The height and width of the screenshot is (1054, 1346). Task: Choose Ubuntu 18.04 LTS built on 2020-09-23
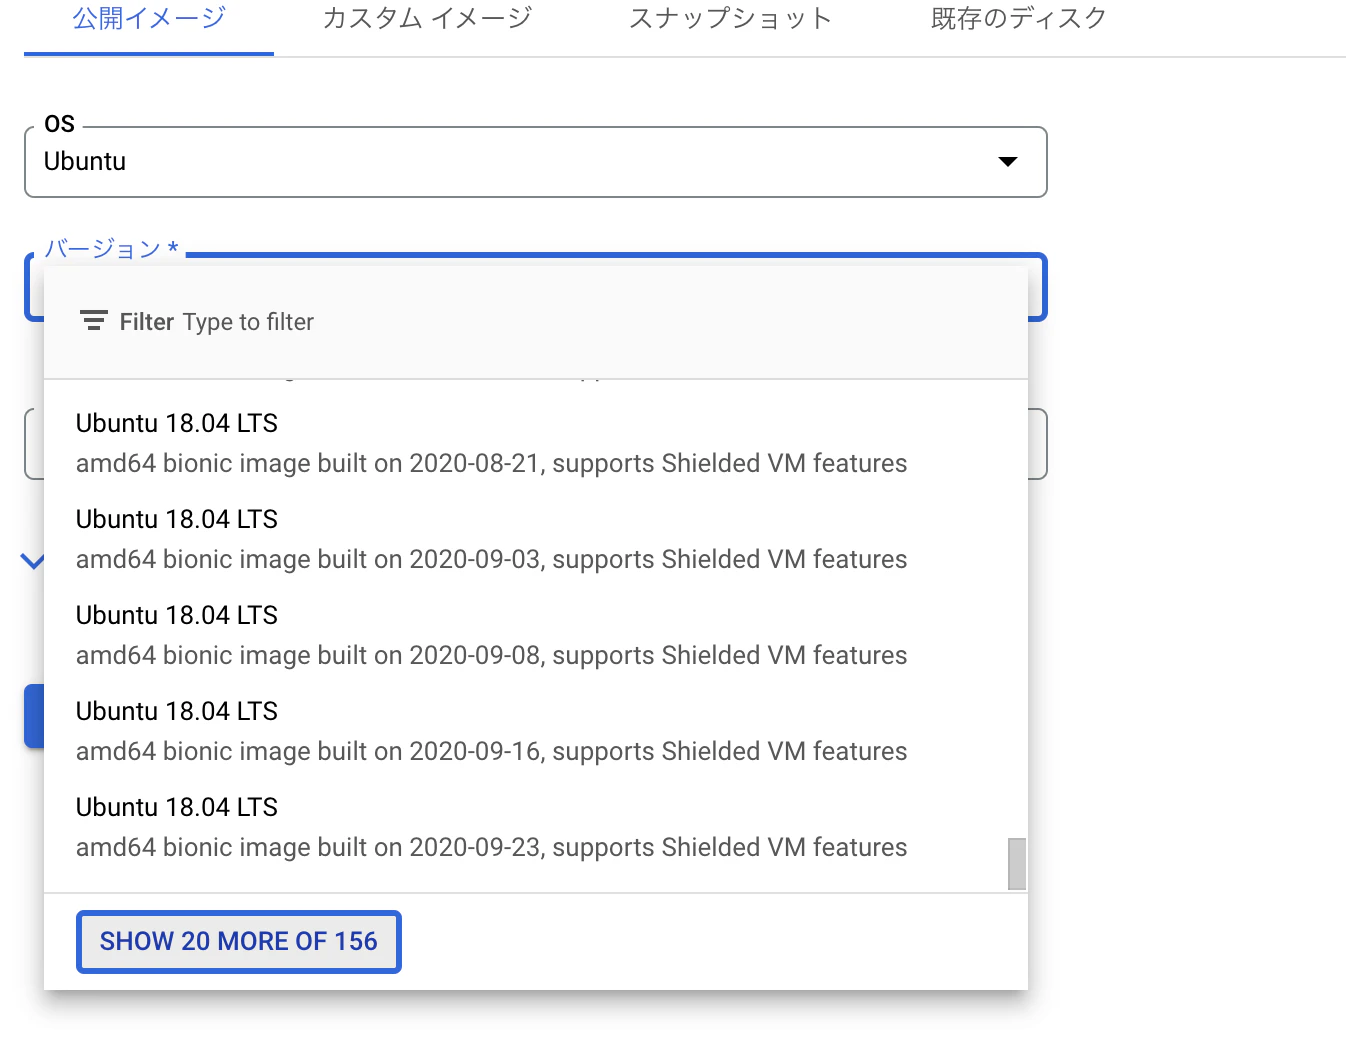click(536, 827)
